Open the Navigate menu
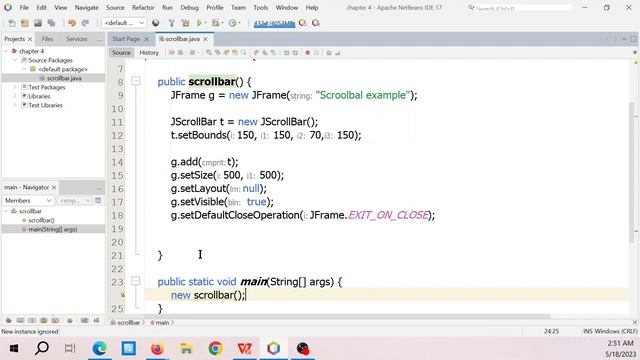 pyautogui.click(x=86, y=7)
